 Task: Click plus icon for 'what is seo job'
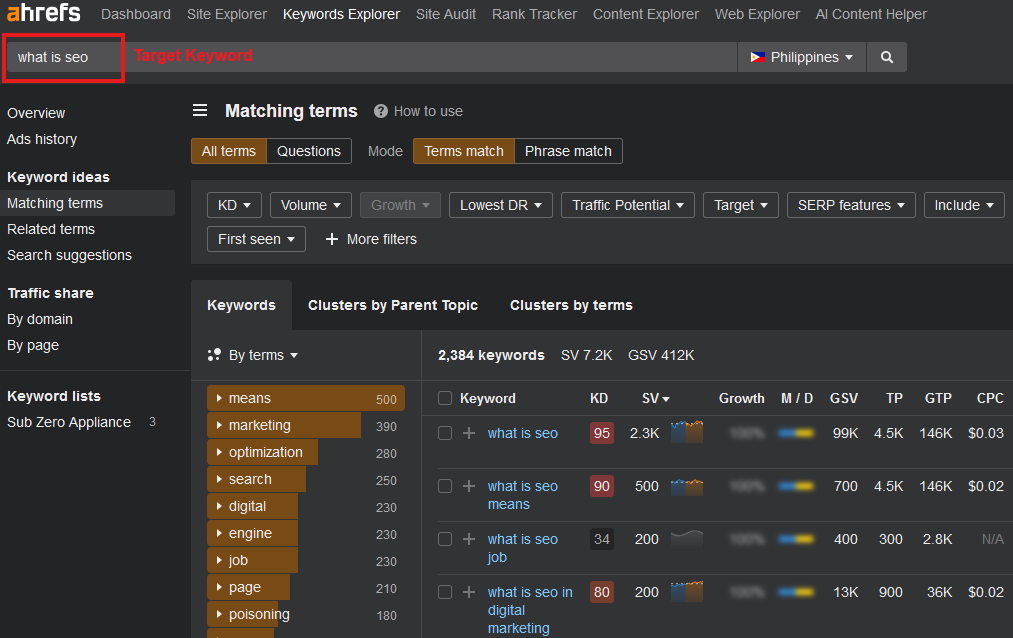[469, 539]
